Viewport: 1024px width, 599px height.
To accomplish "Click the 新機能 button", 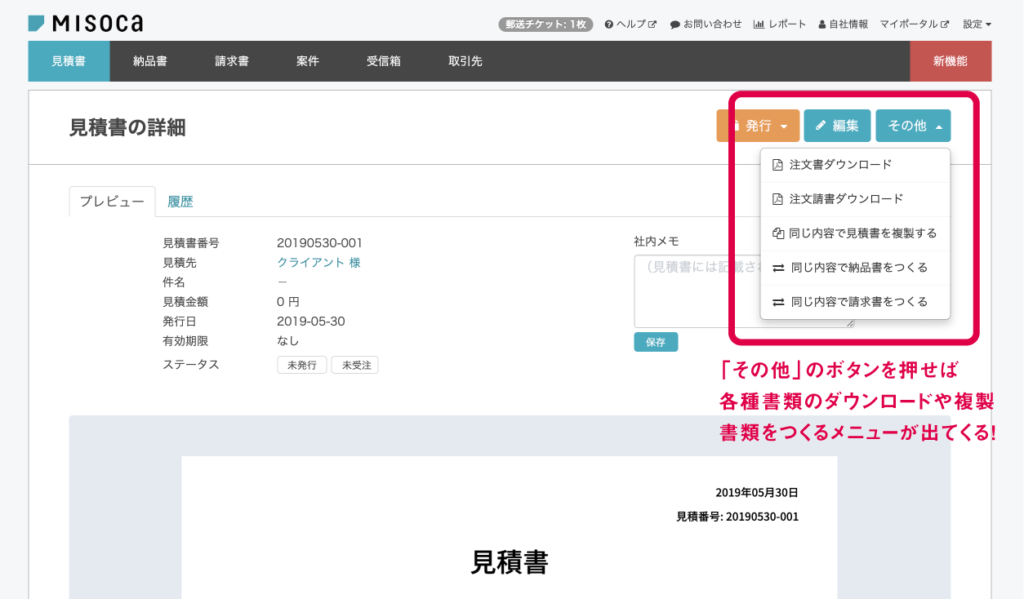I will point(950,61).
